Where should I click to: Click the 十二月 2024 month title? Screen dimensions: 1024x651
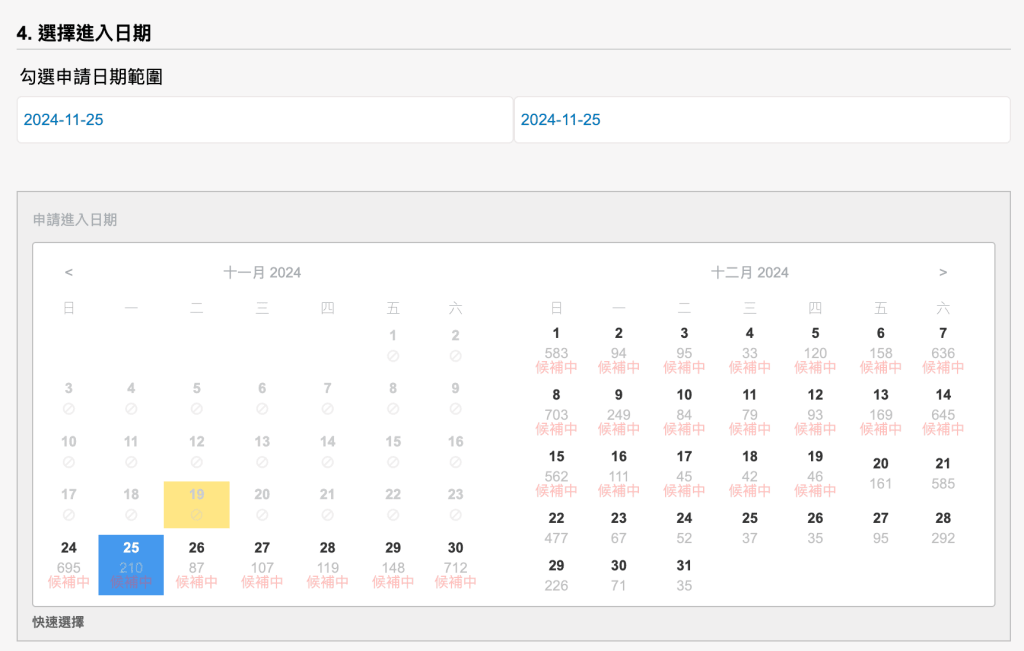coord(750,272)
